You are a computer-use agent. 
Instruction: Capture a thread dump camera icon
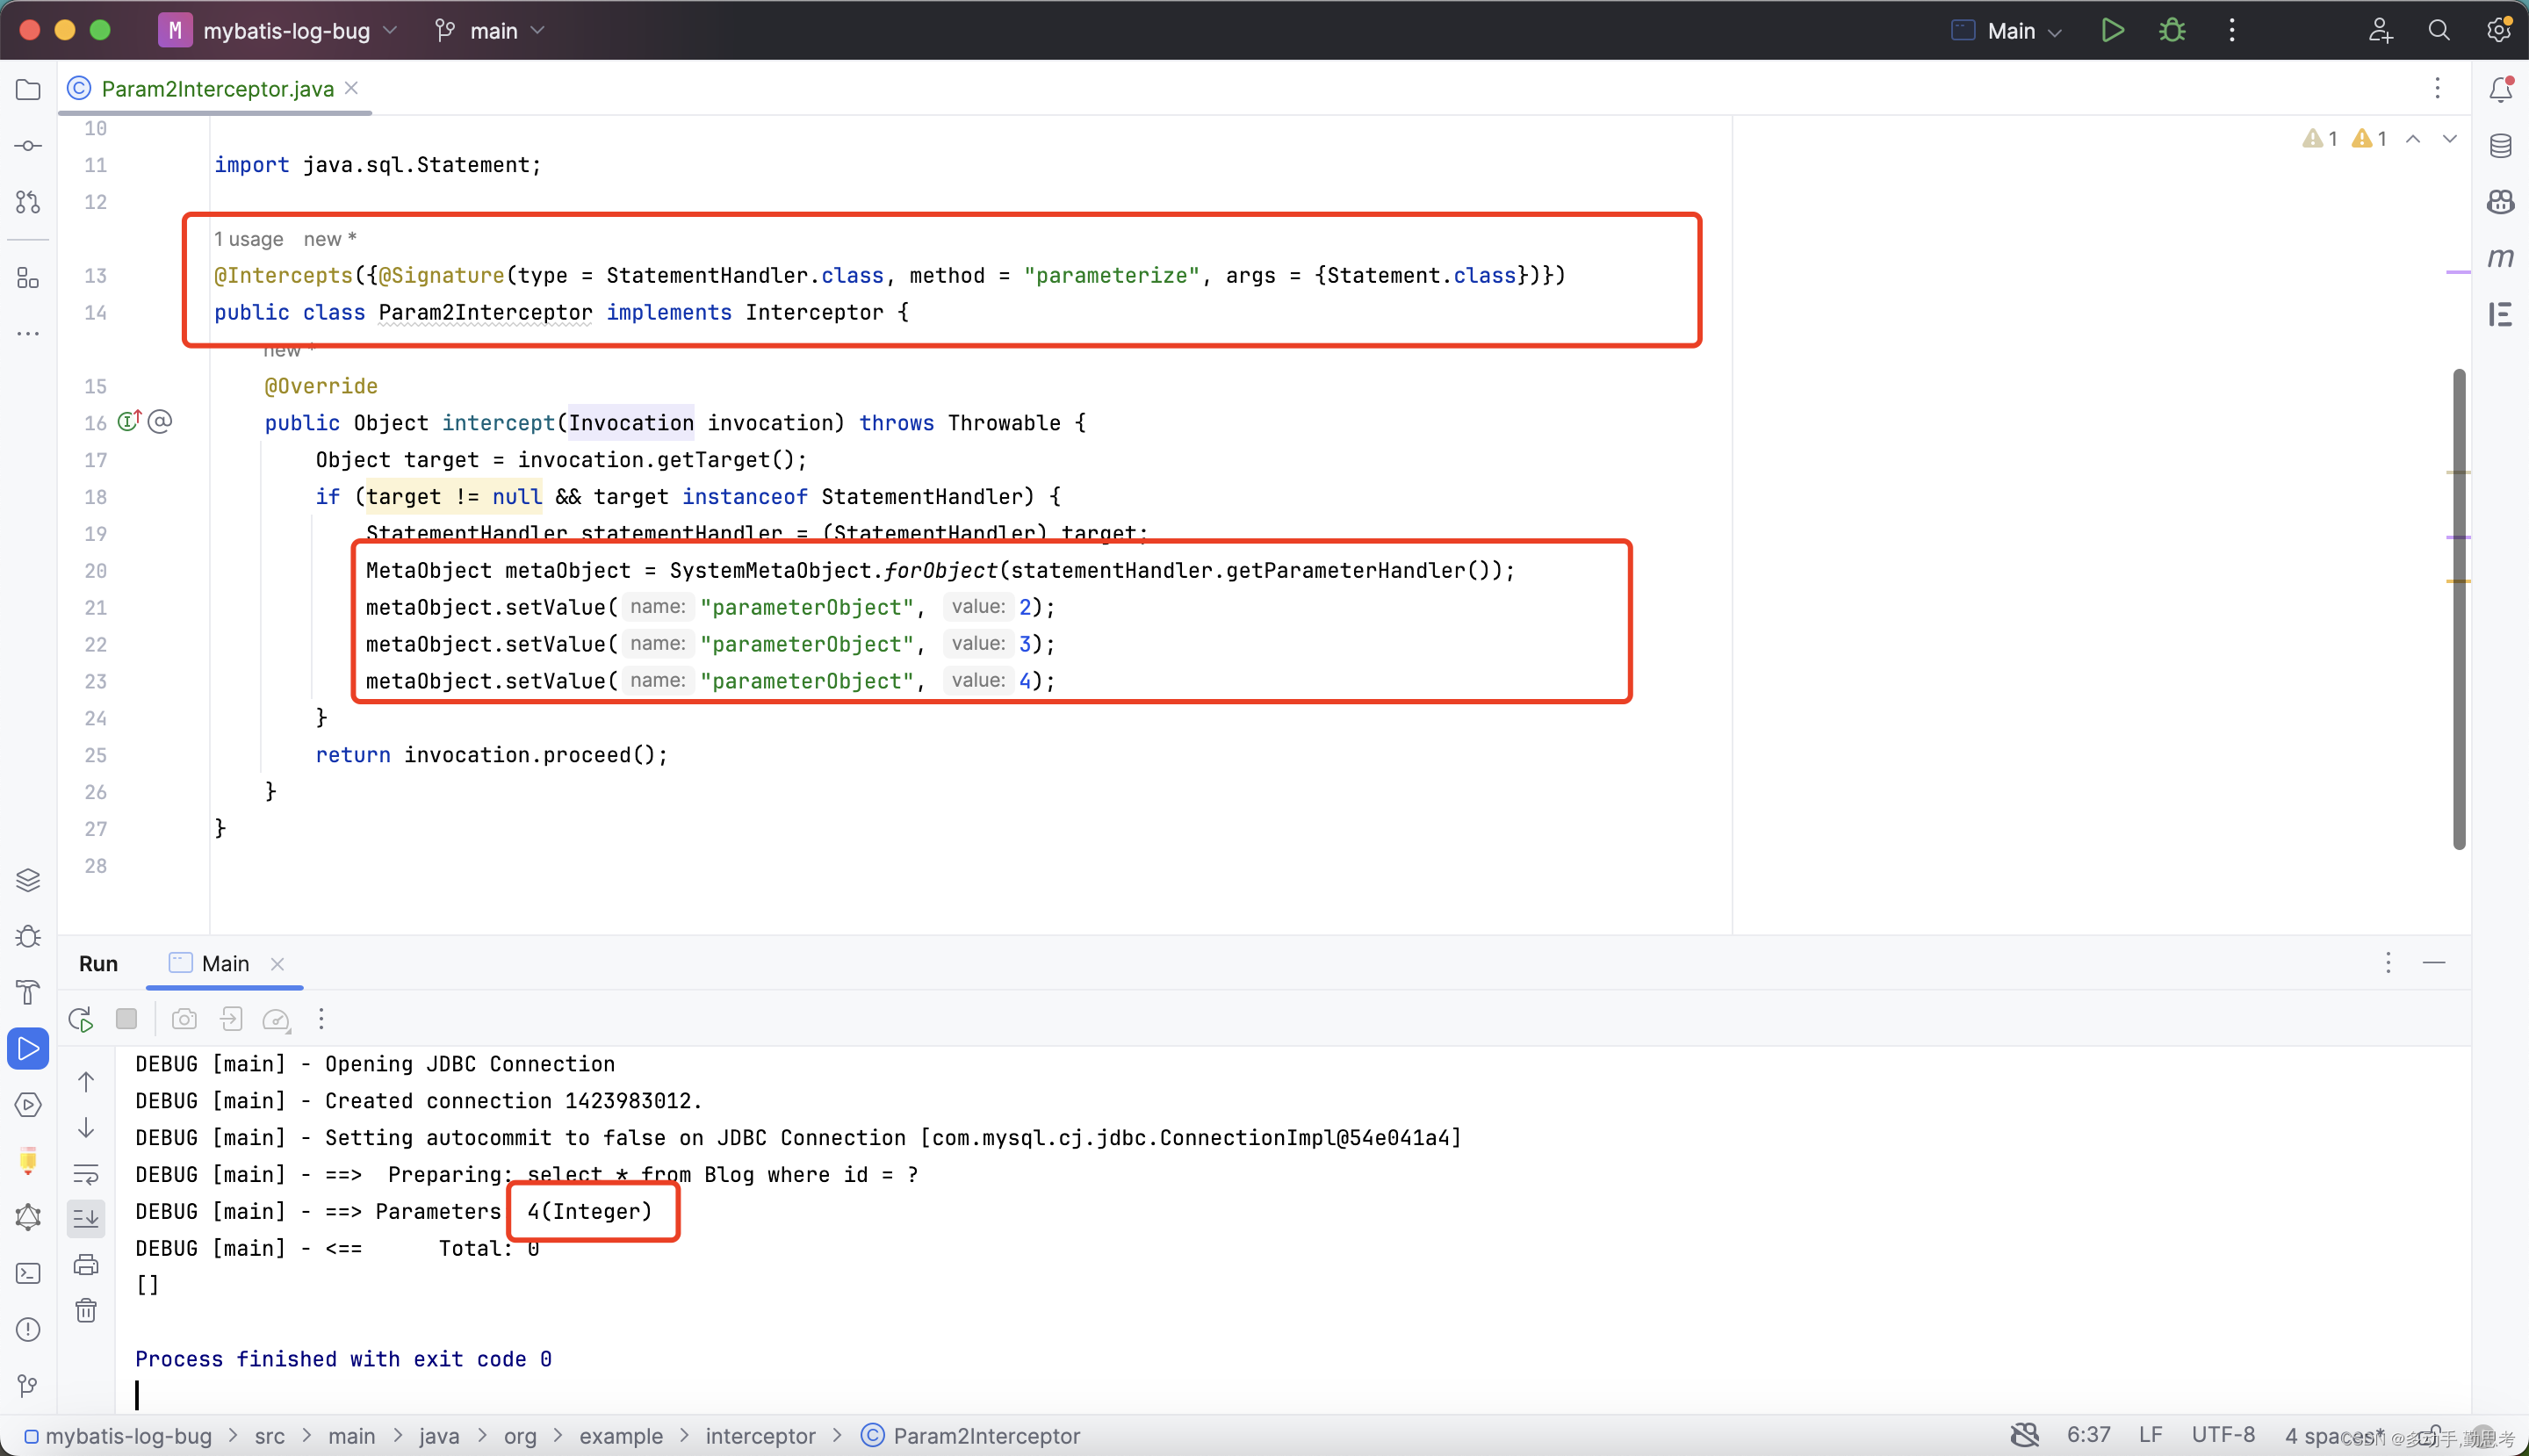pos(184,1019)
